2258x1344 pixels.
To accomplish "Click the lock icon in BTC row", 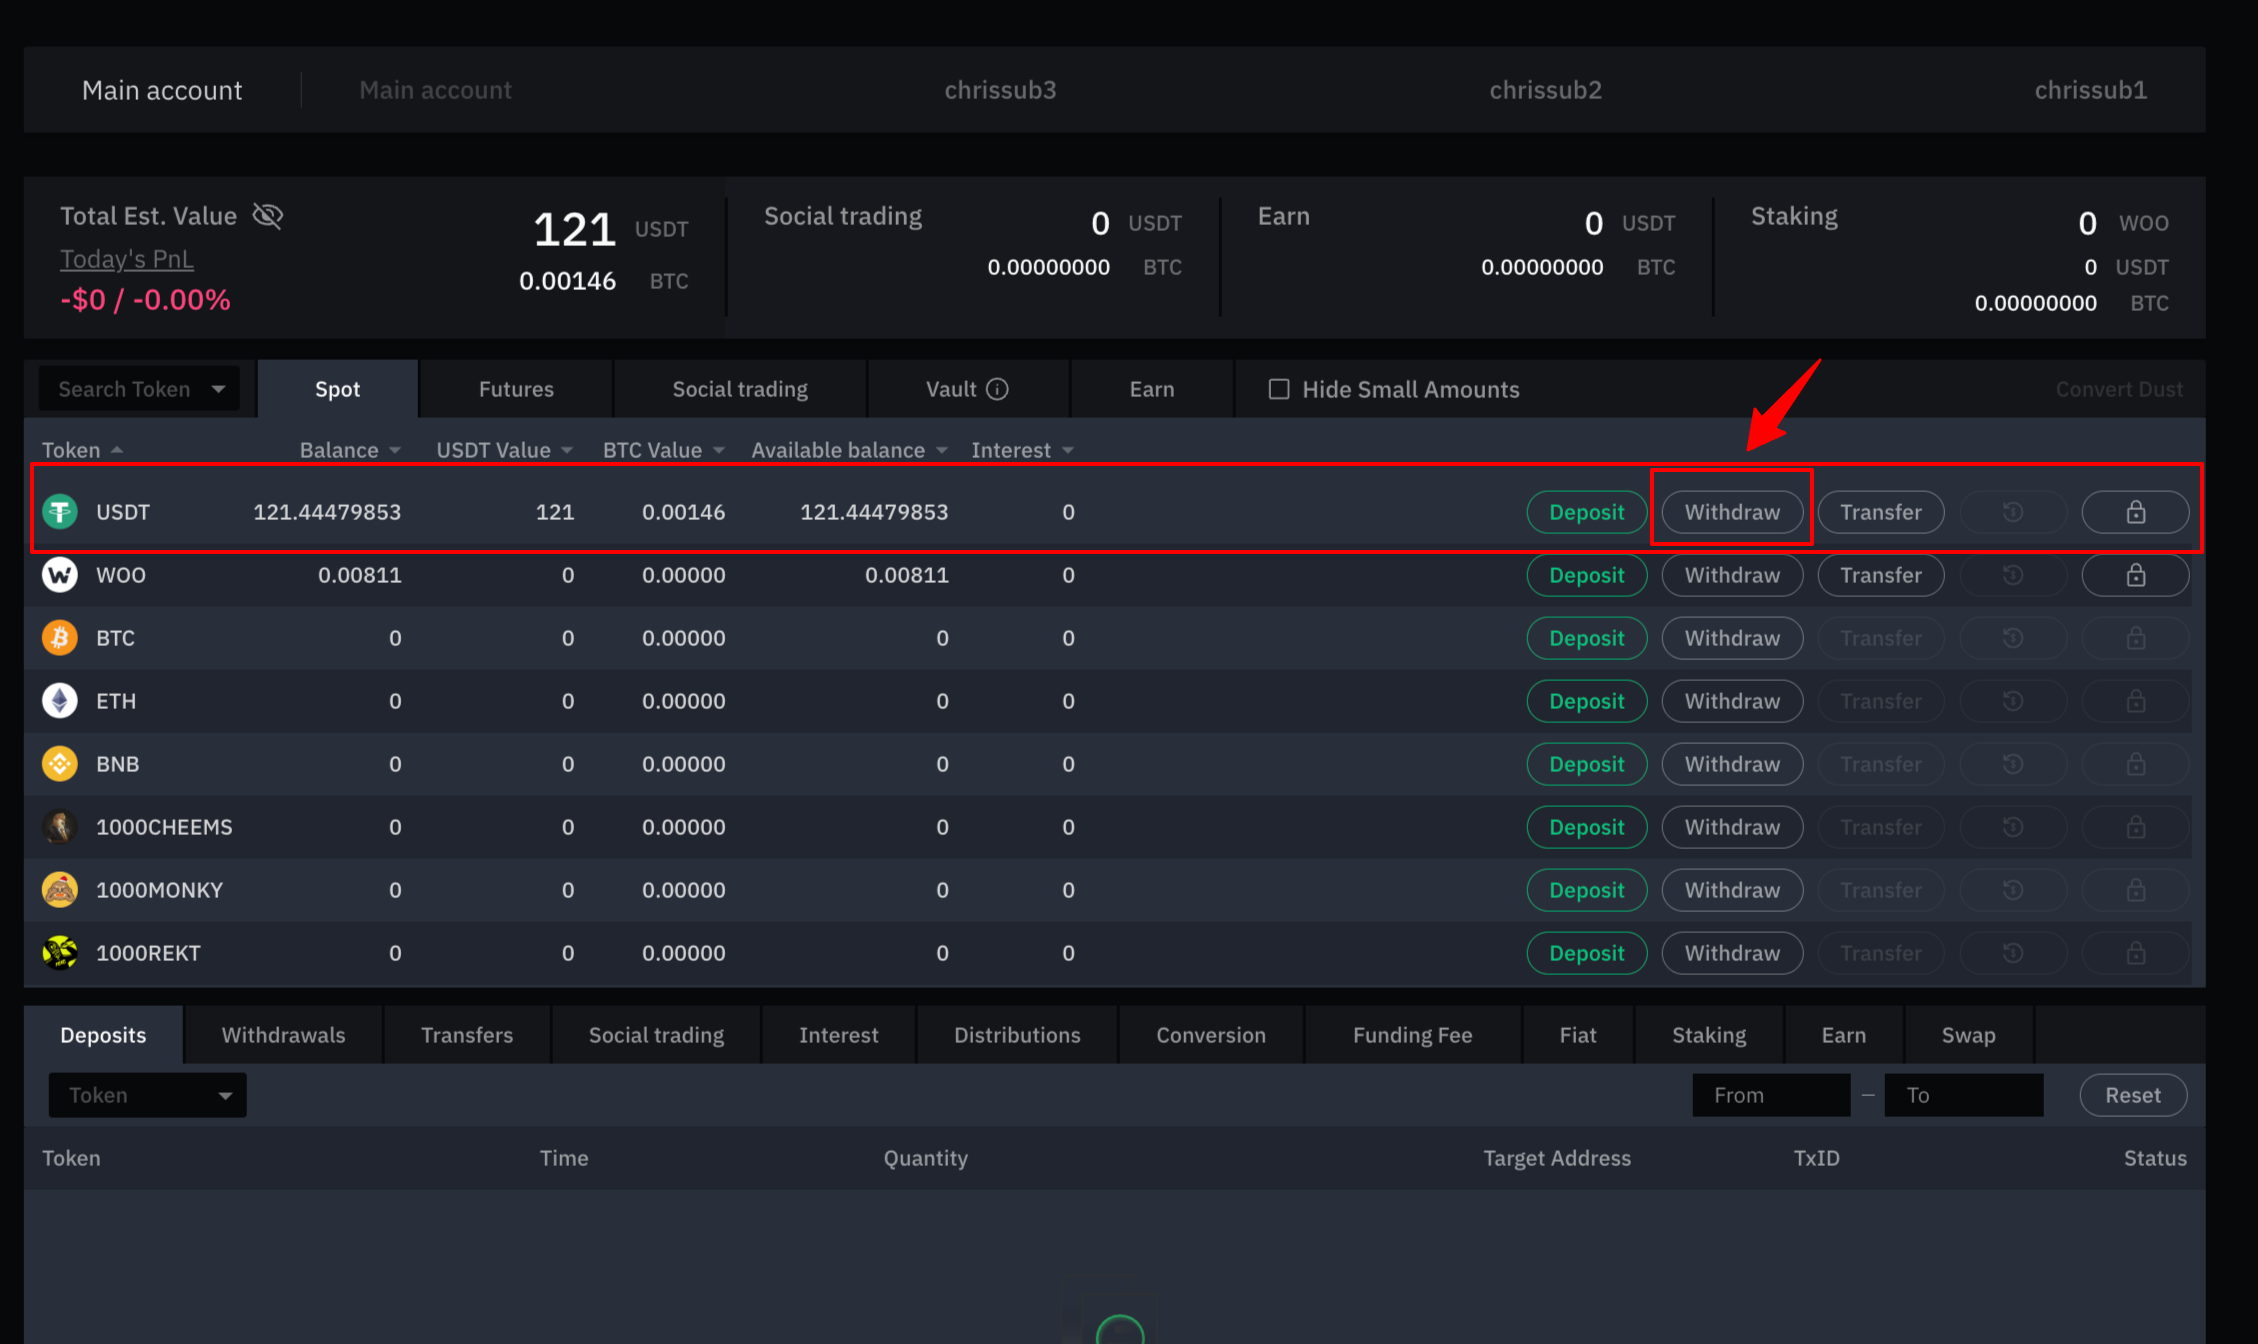I will [2135, 638].
